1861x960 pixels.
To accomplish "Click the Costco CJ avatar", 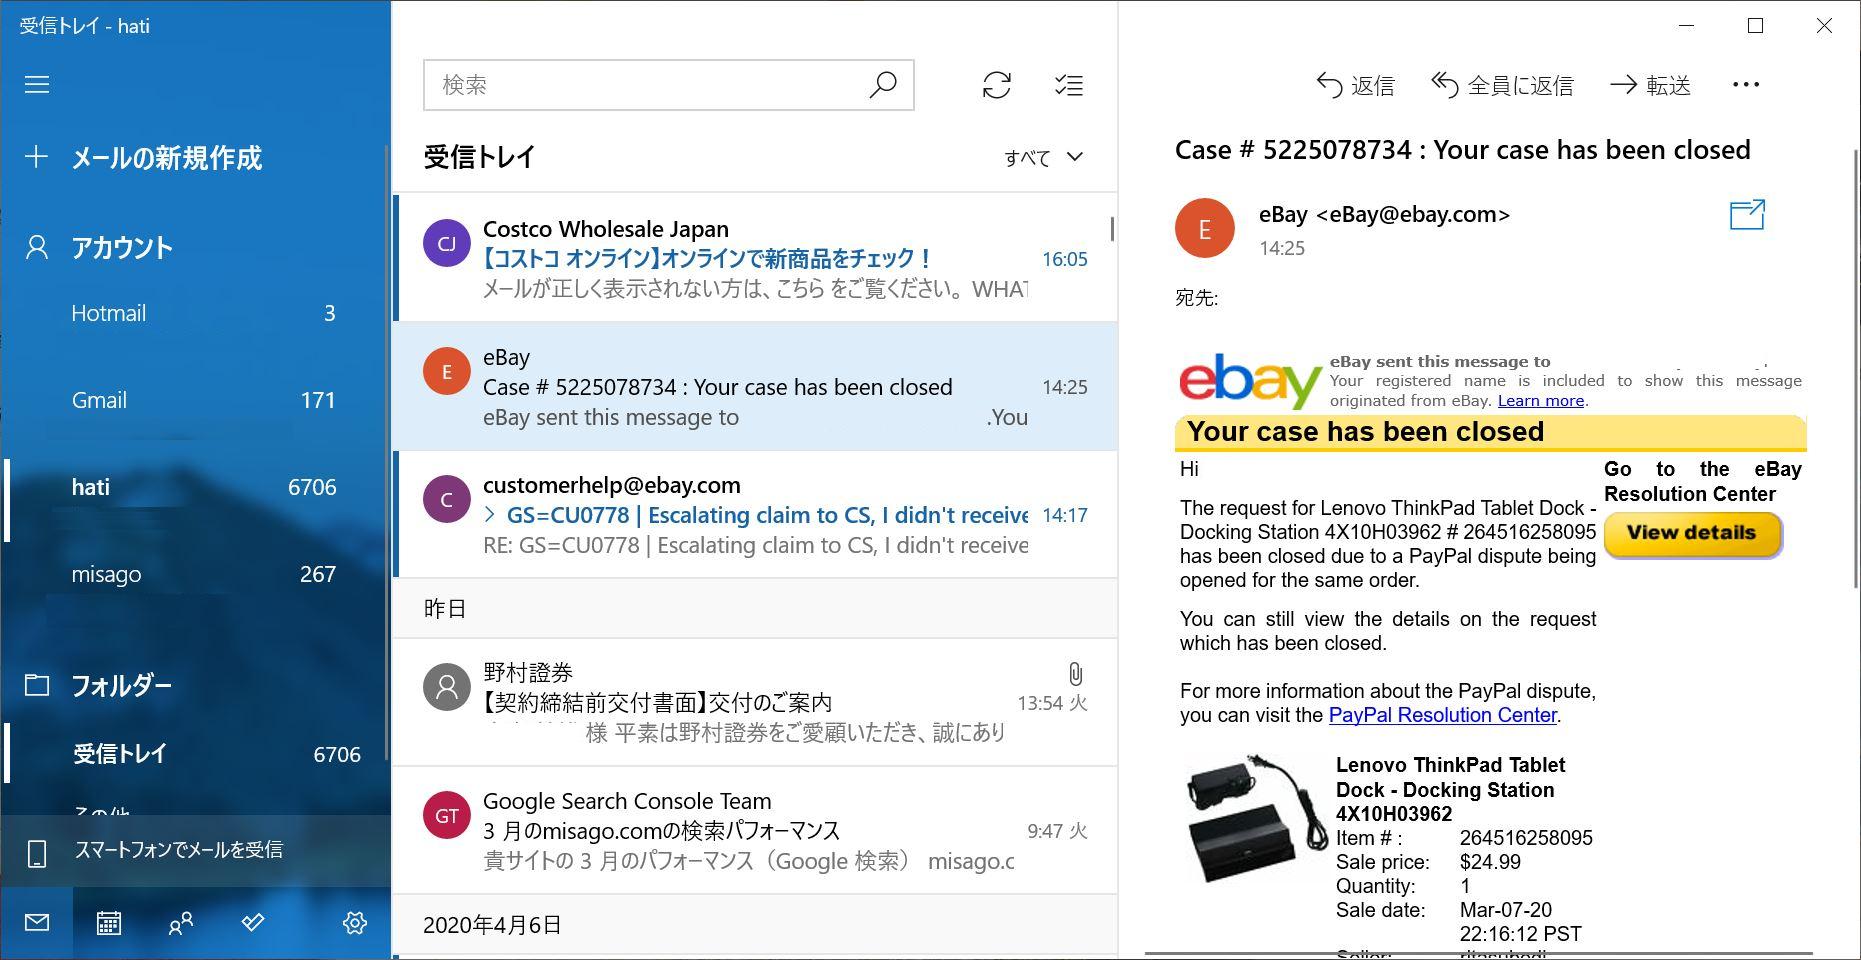I will [x=447, y=243].
